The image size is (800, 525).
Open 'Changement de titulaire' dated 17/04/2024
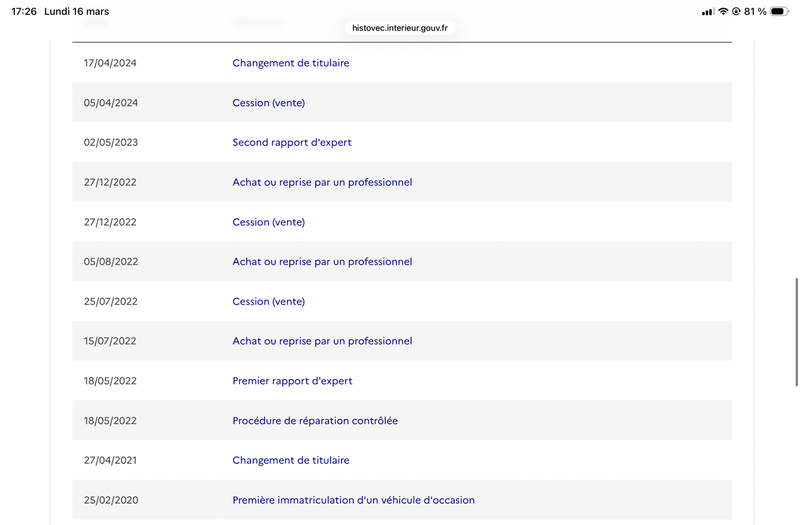(291, 63)
